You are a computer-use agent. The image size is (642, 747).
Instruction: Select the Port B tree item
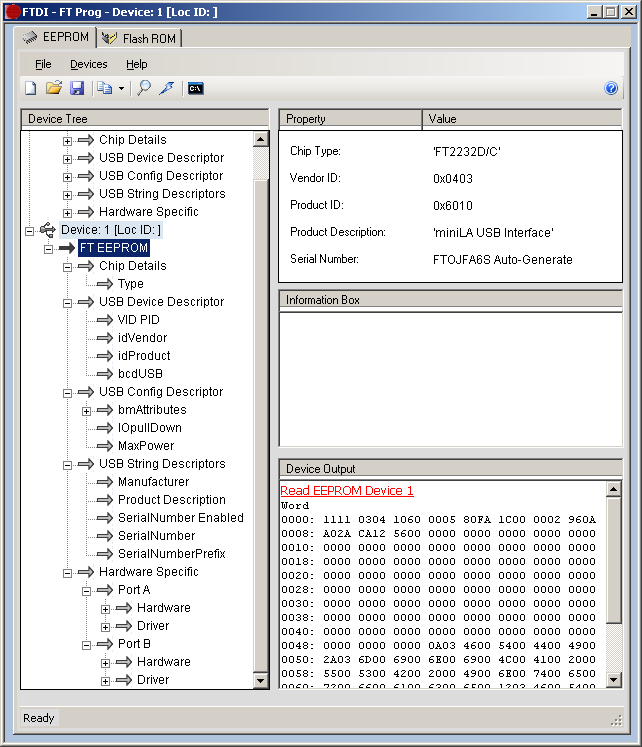(134, 644)
